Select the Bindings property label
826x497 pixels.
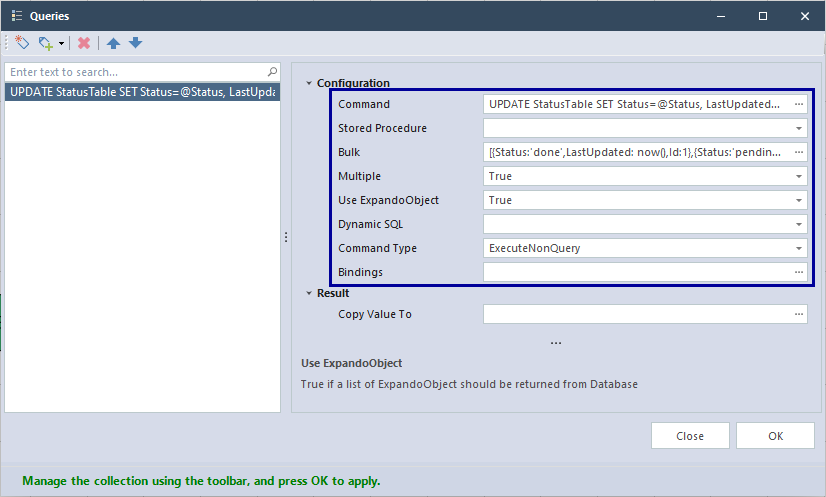[360, 272]
